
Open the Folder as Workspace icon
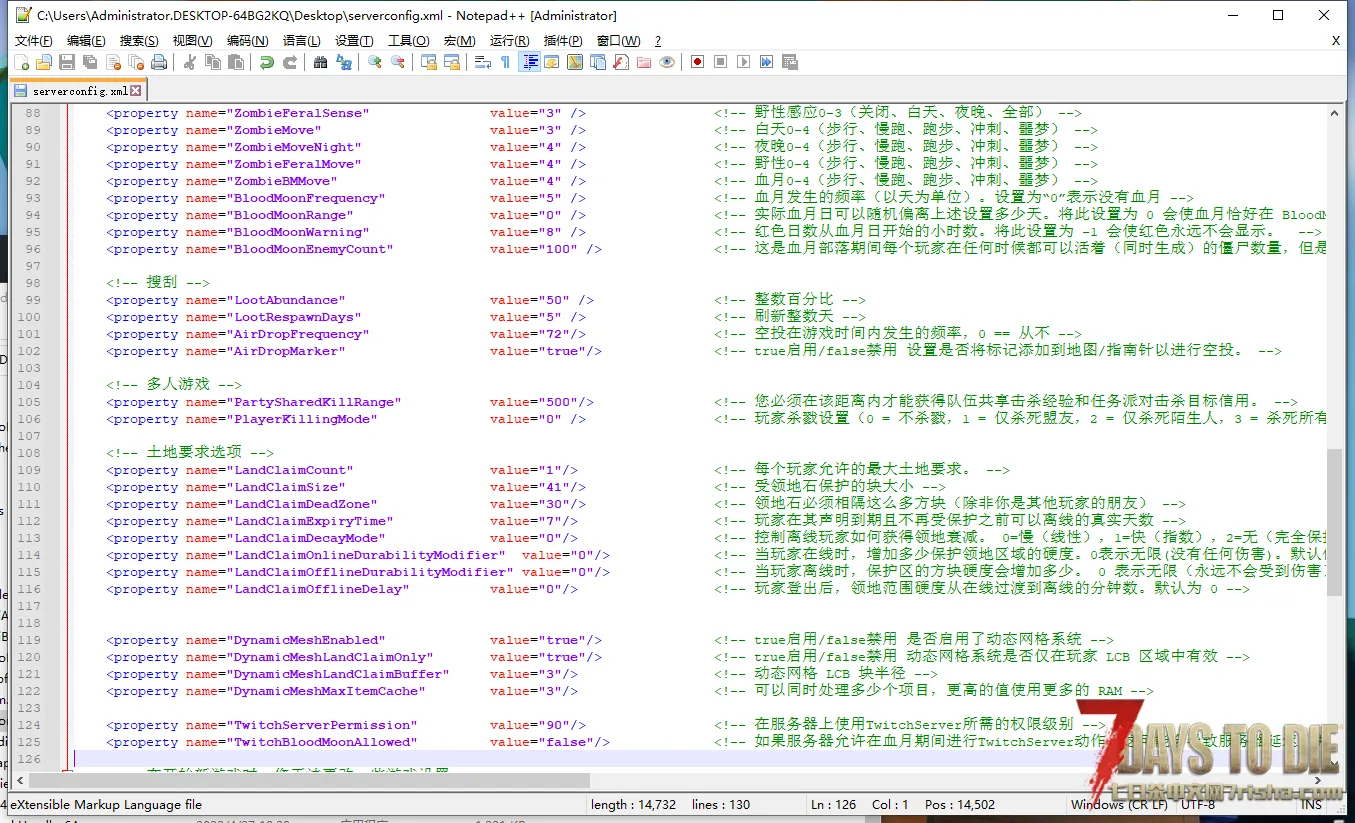pos(644,62)
